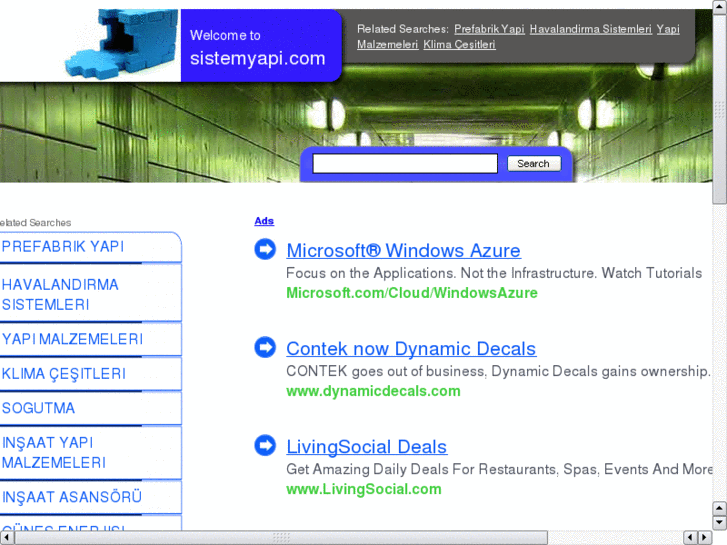Click the arrow icon beside Microsoft Windows Azure
The image size is (727, 545).
265,249
